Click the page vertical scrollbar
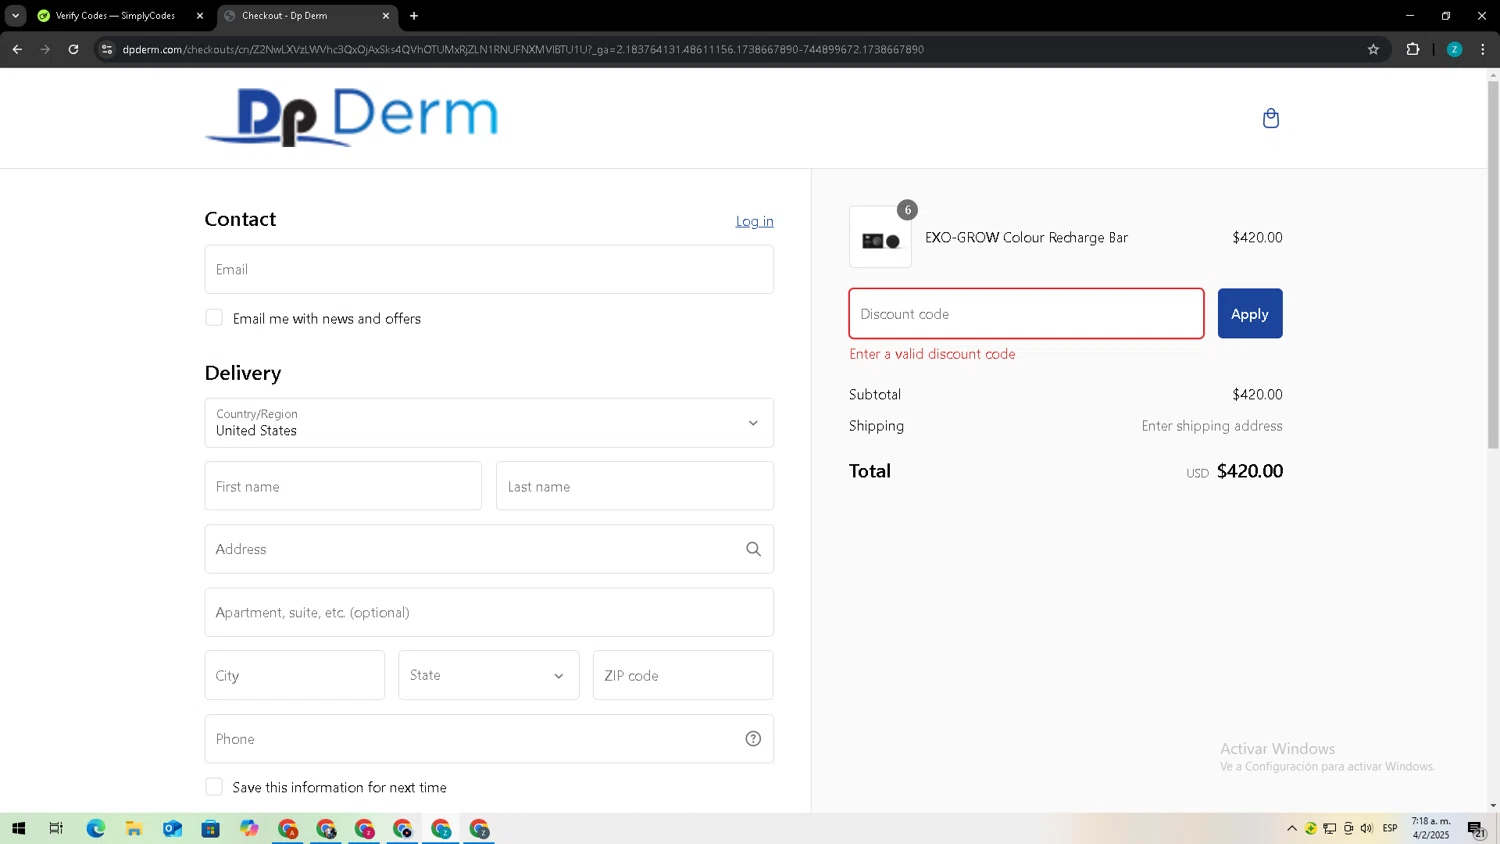This screenshot has width=1500, height=844. click(x=1493, y=265)
